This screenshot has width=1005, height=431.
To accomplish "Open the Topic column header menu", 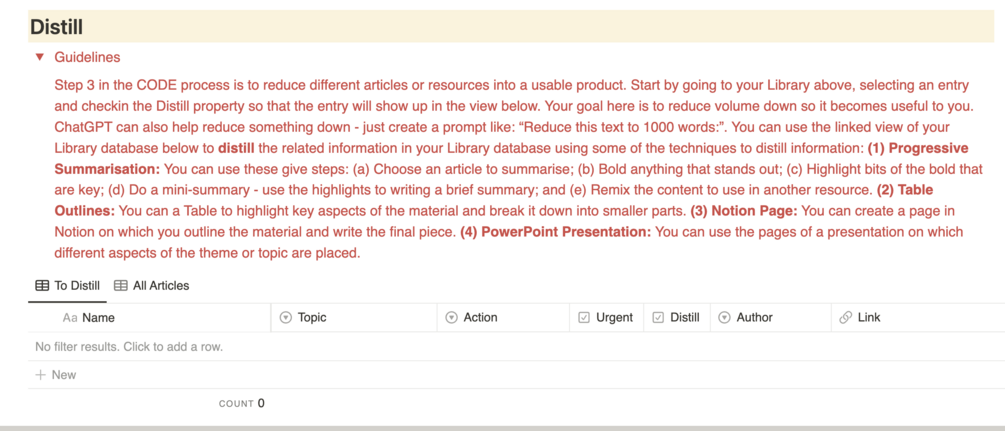I will [354, 317].
